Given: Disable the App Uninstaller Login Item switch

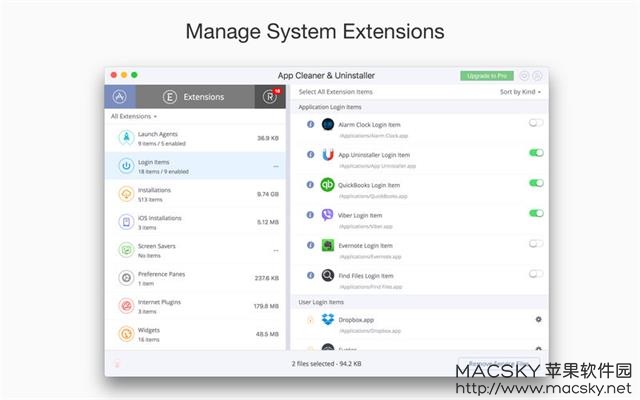Looking at the screenshot, I should coord(536,153).
